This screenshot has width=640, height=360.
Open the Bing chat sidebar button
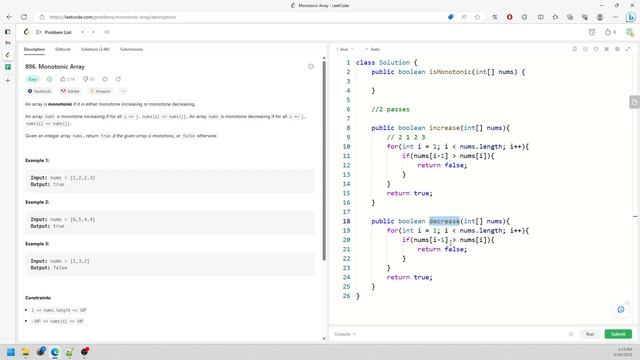[631, 17]
